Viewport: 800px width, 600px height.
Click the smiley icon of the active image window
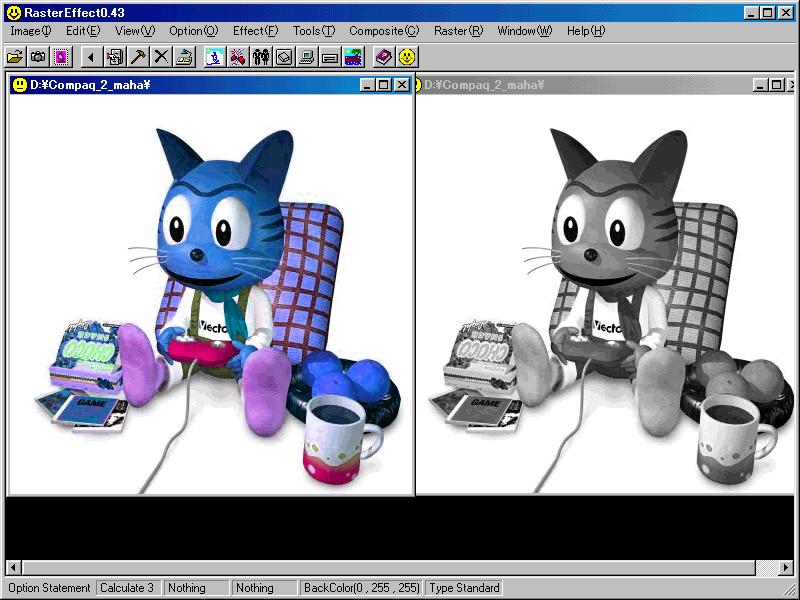pyautogui.click(x=19, y=85)
